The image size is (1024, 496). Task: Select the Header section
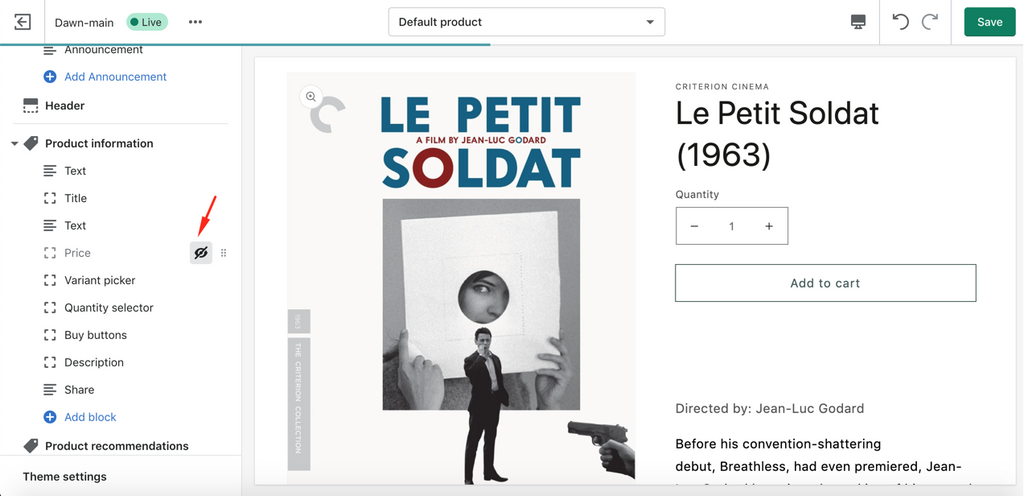[x=64, y=106]
